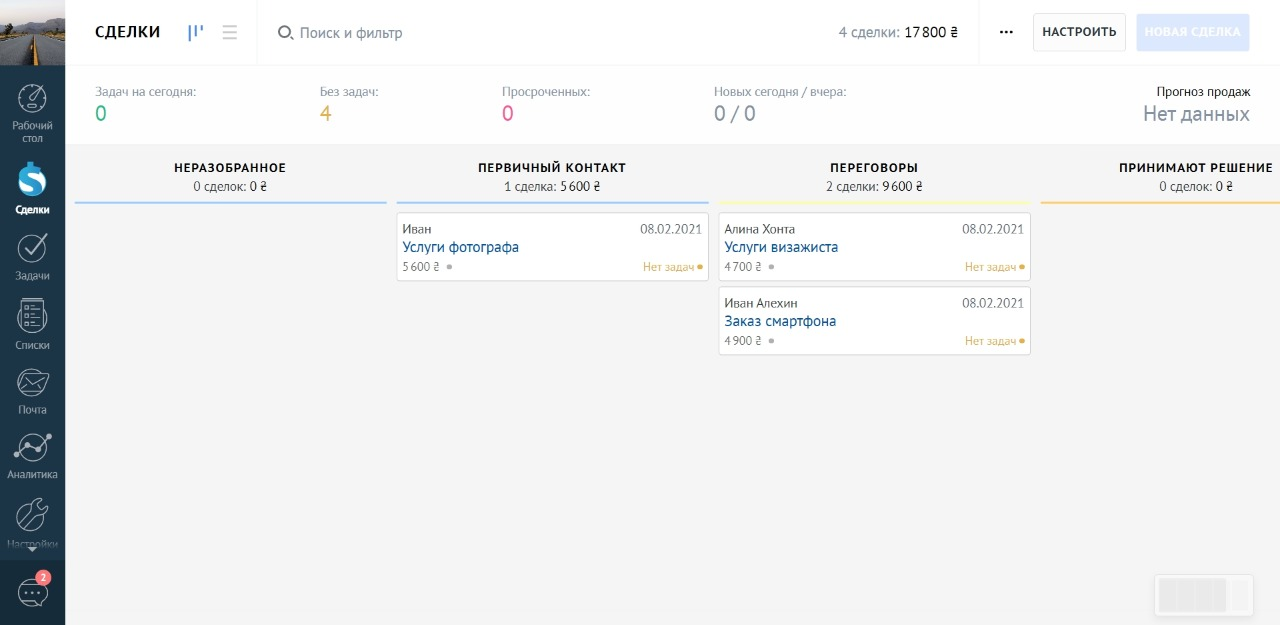Open deal Услуги фотографа
Screen dimensions: 1280x625
click(x=461, y=247)
